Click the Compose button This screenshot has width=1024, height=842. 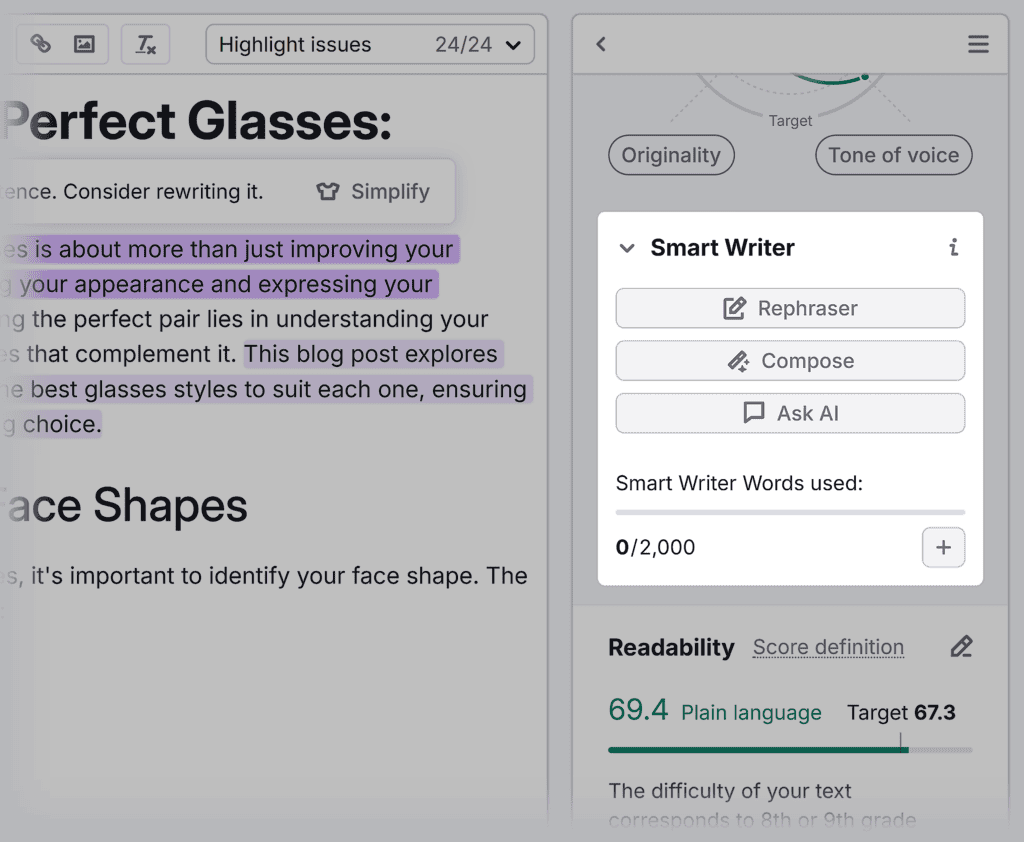point(790,361)
